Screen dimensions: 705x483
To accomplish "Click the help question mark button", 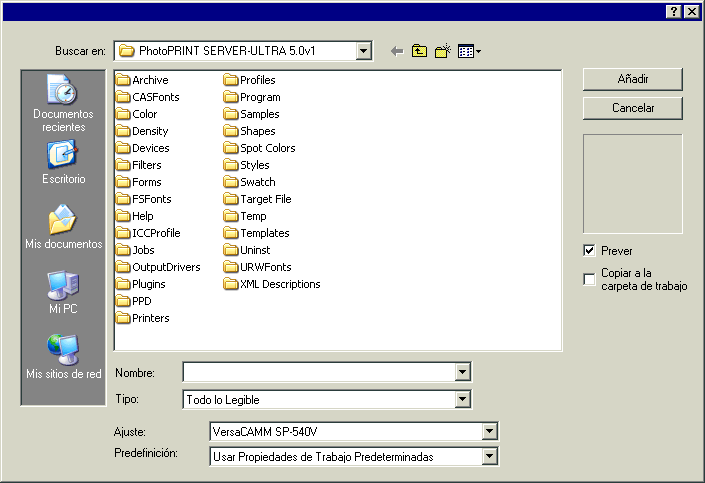I will pyautogui.click(x=673, y=11).
